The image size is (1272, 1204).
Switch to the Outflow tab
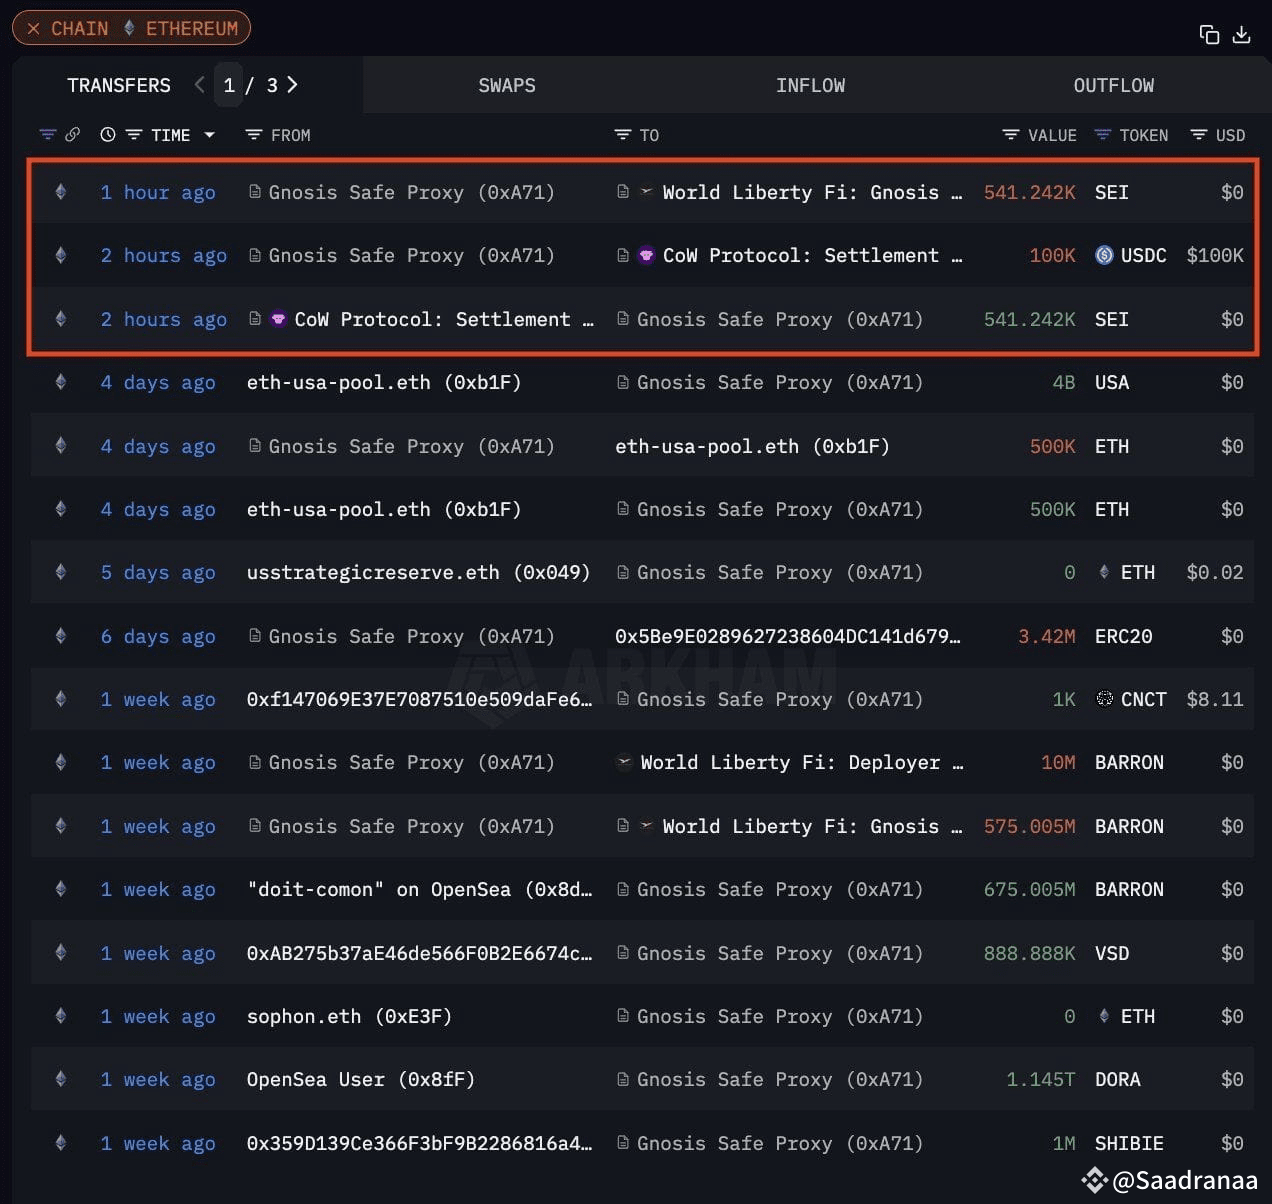[1113, 85]
